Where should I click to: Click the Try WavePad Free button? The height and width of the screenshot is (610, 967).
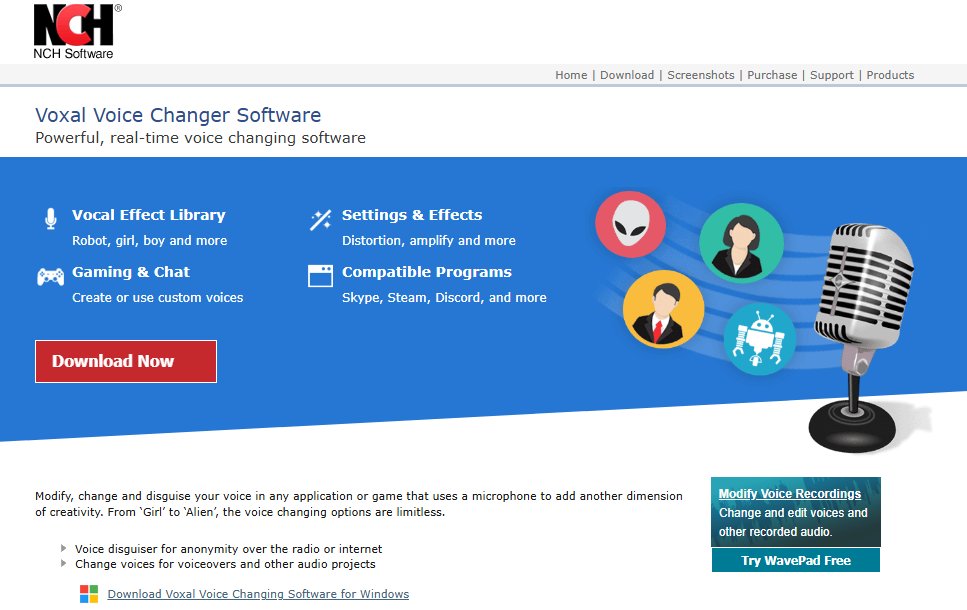tap(796, 561)
